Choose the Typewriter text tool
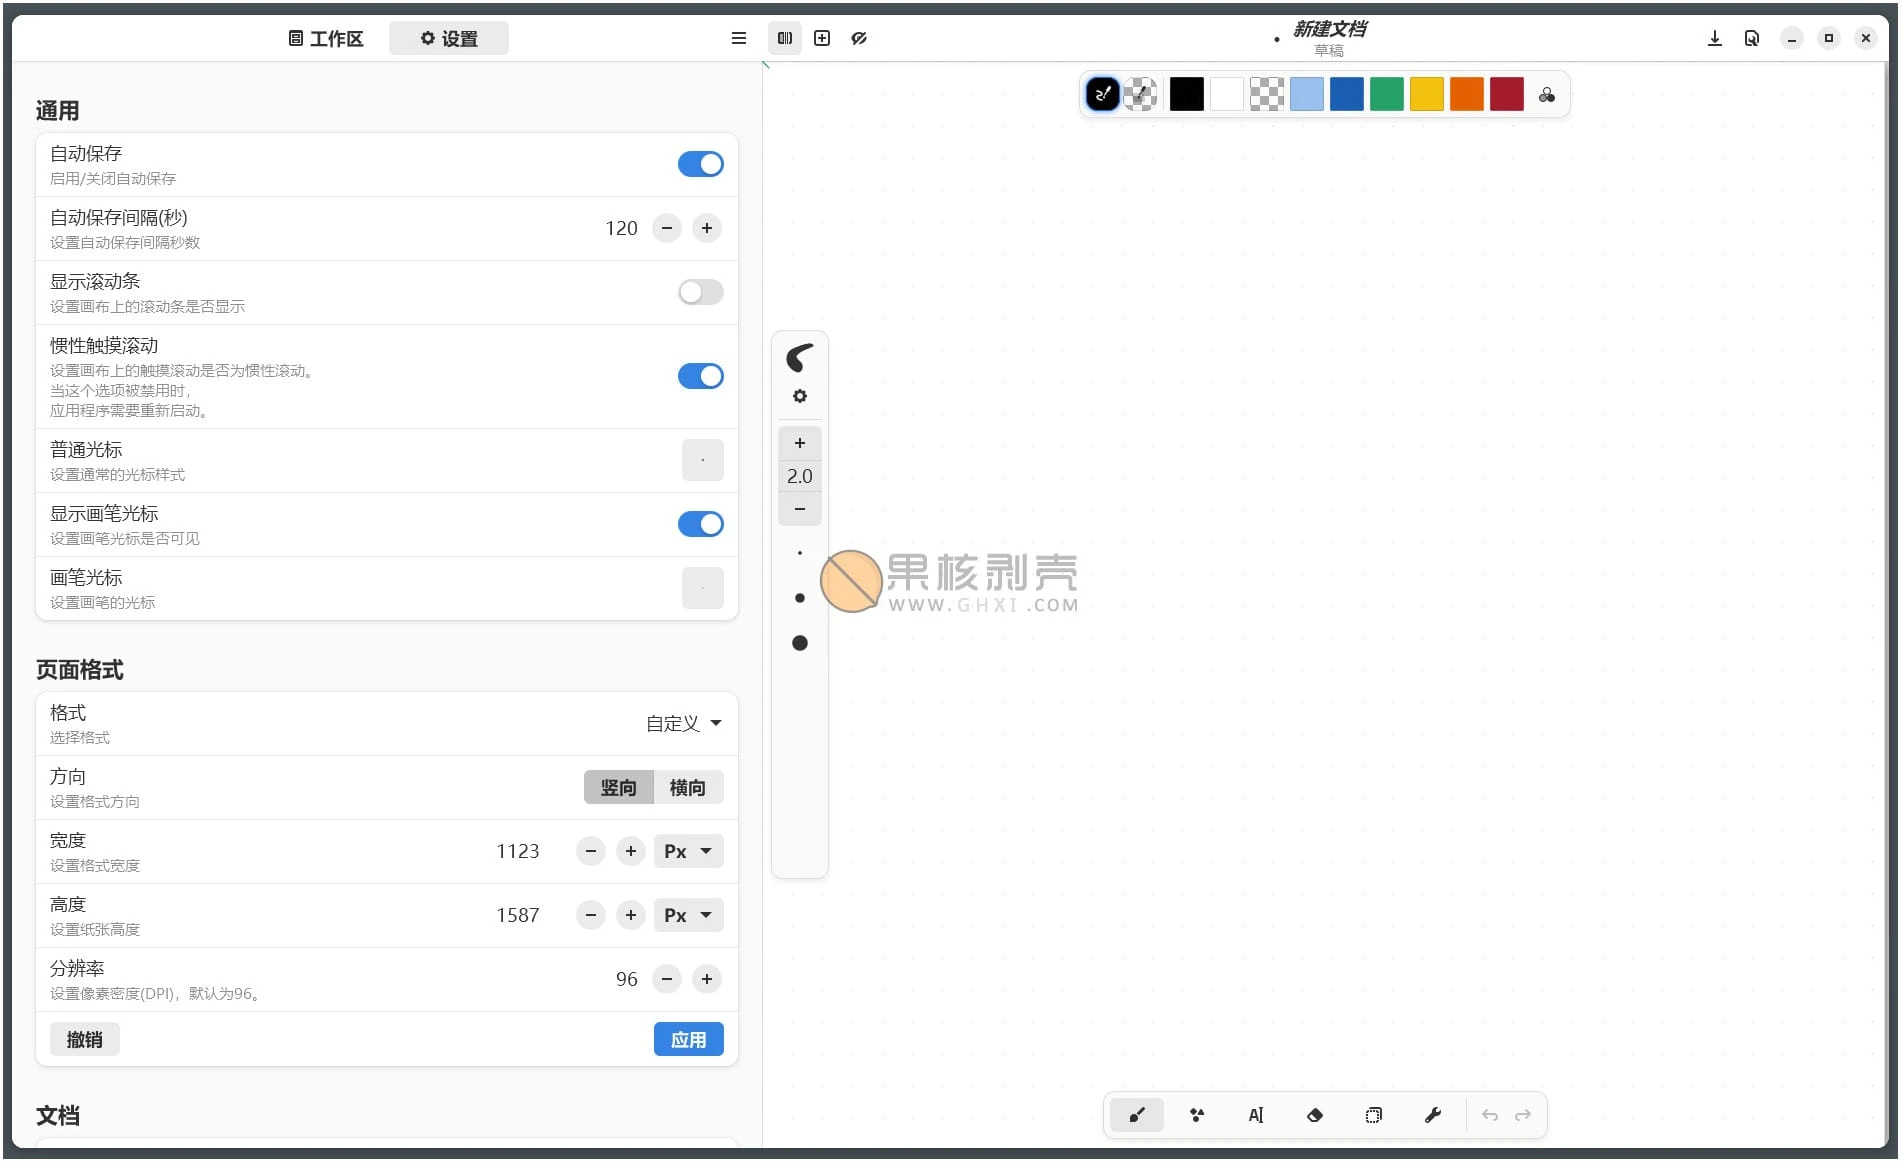Viewport: 1901px width, 1162px height. point(1255,1115)
